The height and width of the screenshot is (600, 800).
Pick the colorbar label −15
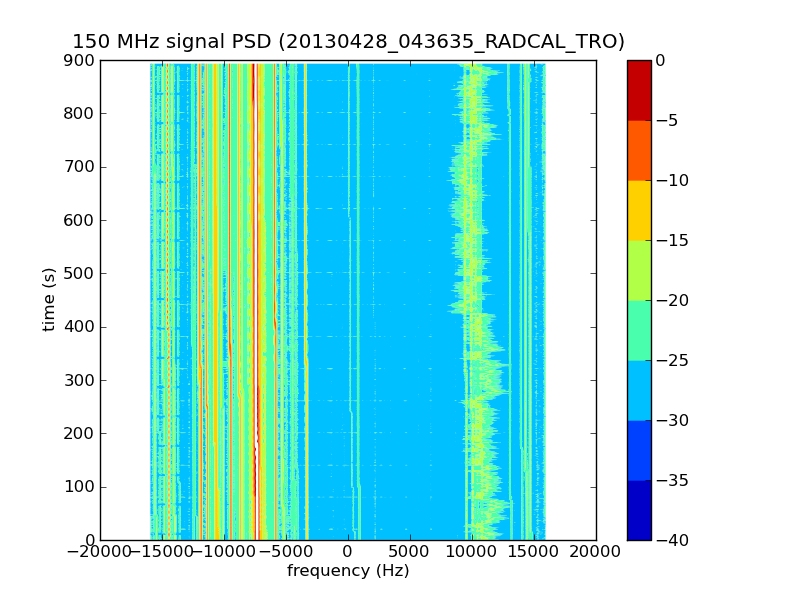pyautogui.click(x=672, y=241)
